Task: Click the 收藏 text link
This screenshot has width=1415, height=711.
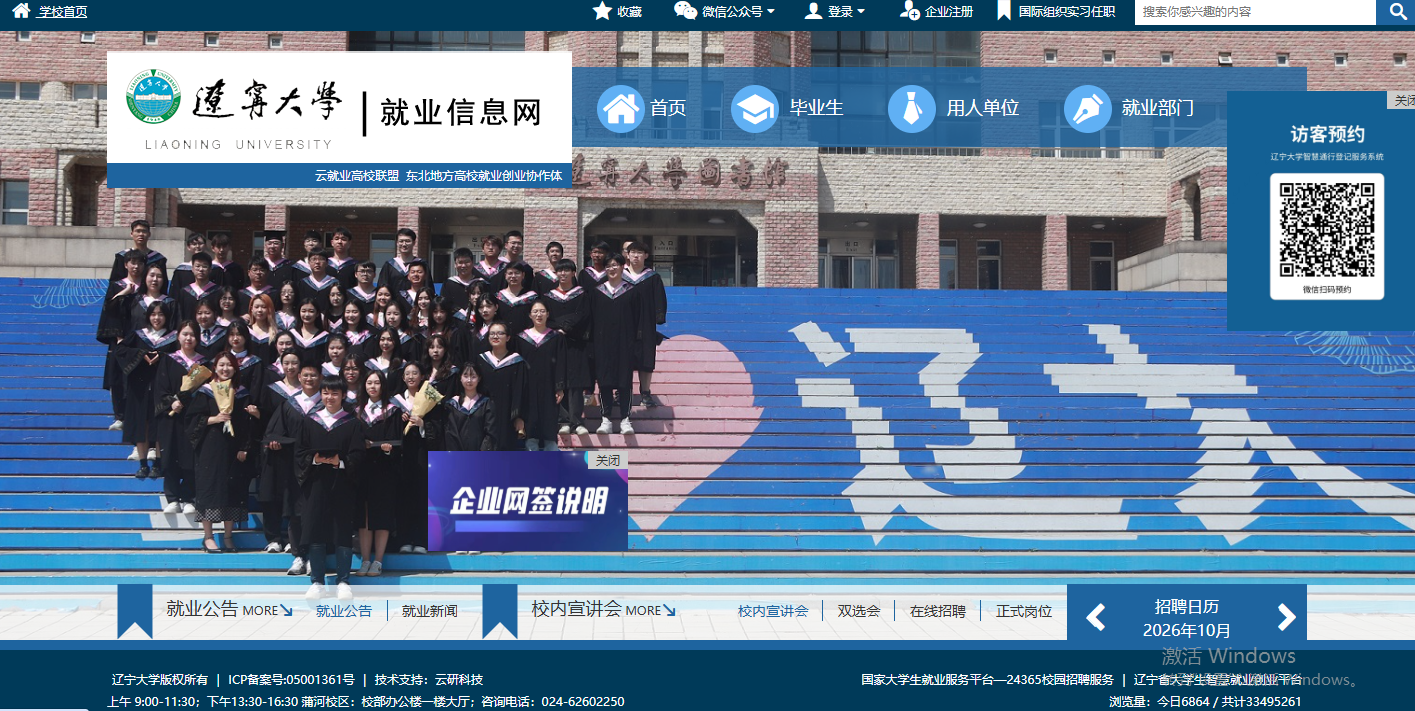Action: pos(629,12)
